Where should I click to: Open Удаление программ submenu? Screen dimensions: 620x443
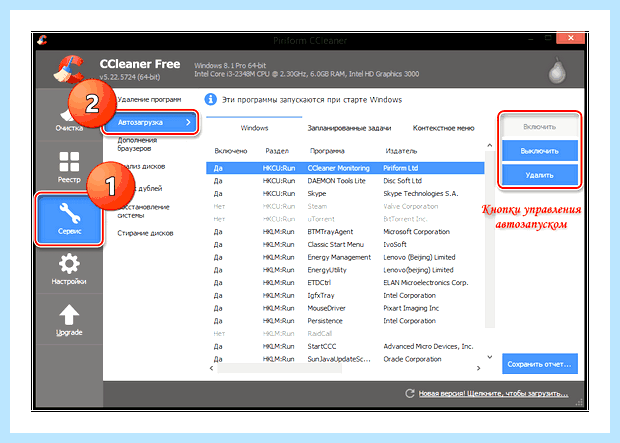(x=149, y=99)
